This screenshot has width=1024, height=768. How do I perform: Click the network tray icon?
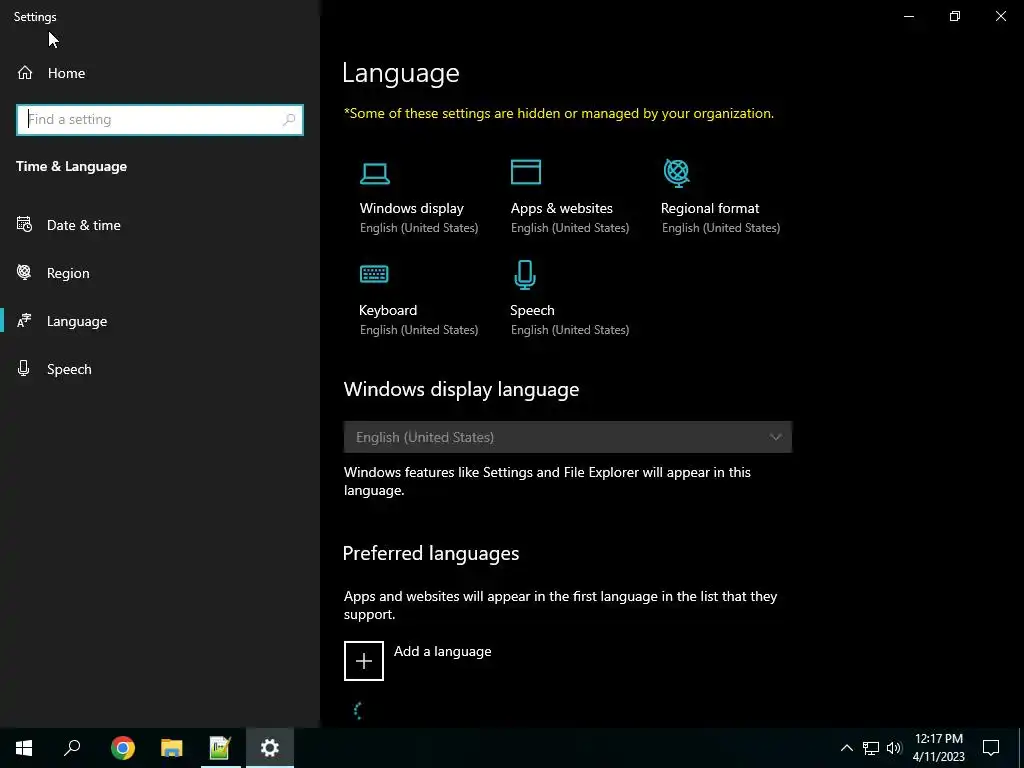point(871,748)
